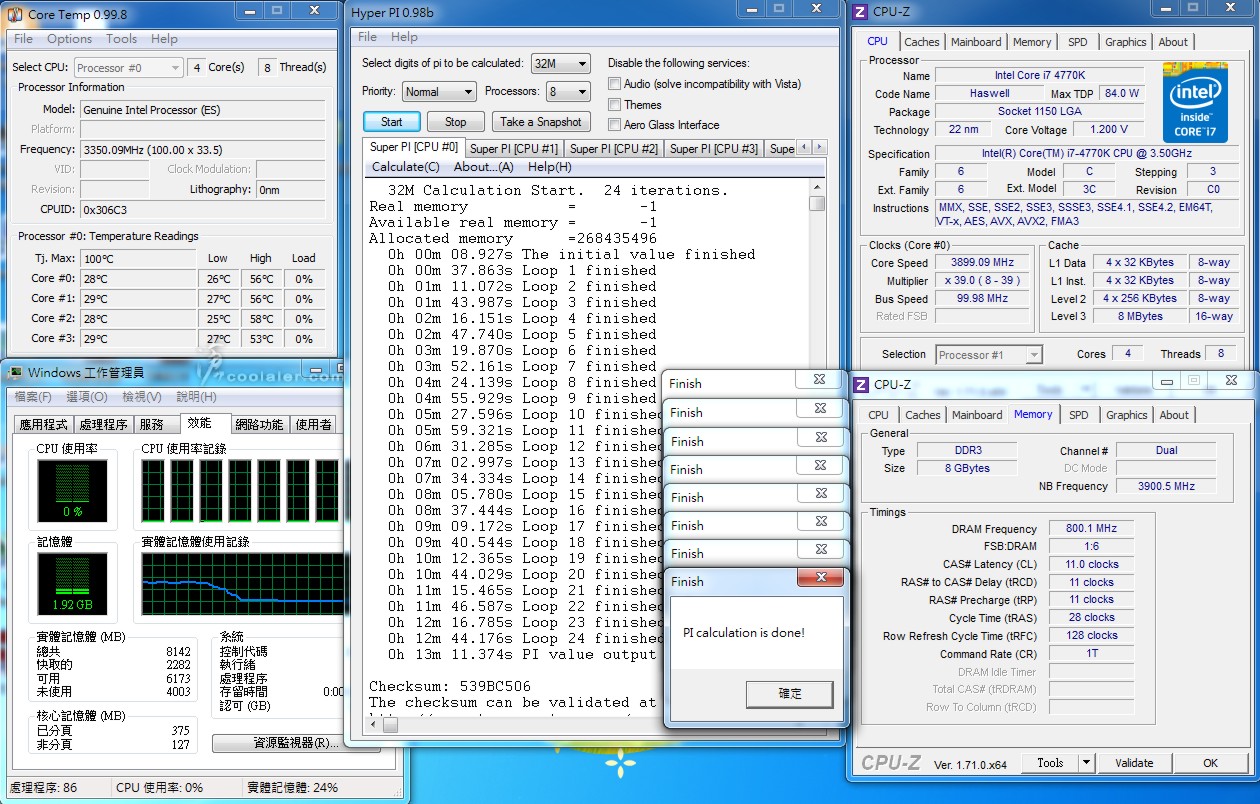The width and height of the screenshot is (1260, 804).
Task: Maximize the Core Temp window
Action: (x=277, y=9)
